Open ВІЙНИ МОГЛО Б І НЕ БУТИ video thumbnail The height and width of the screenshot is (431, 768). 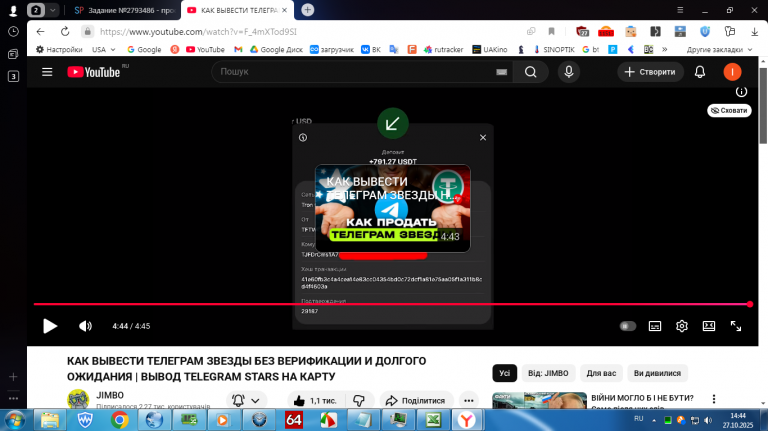539,401
